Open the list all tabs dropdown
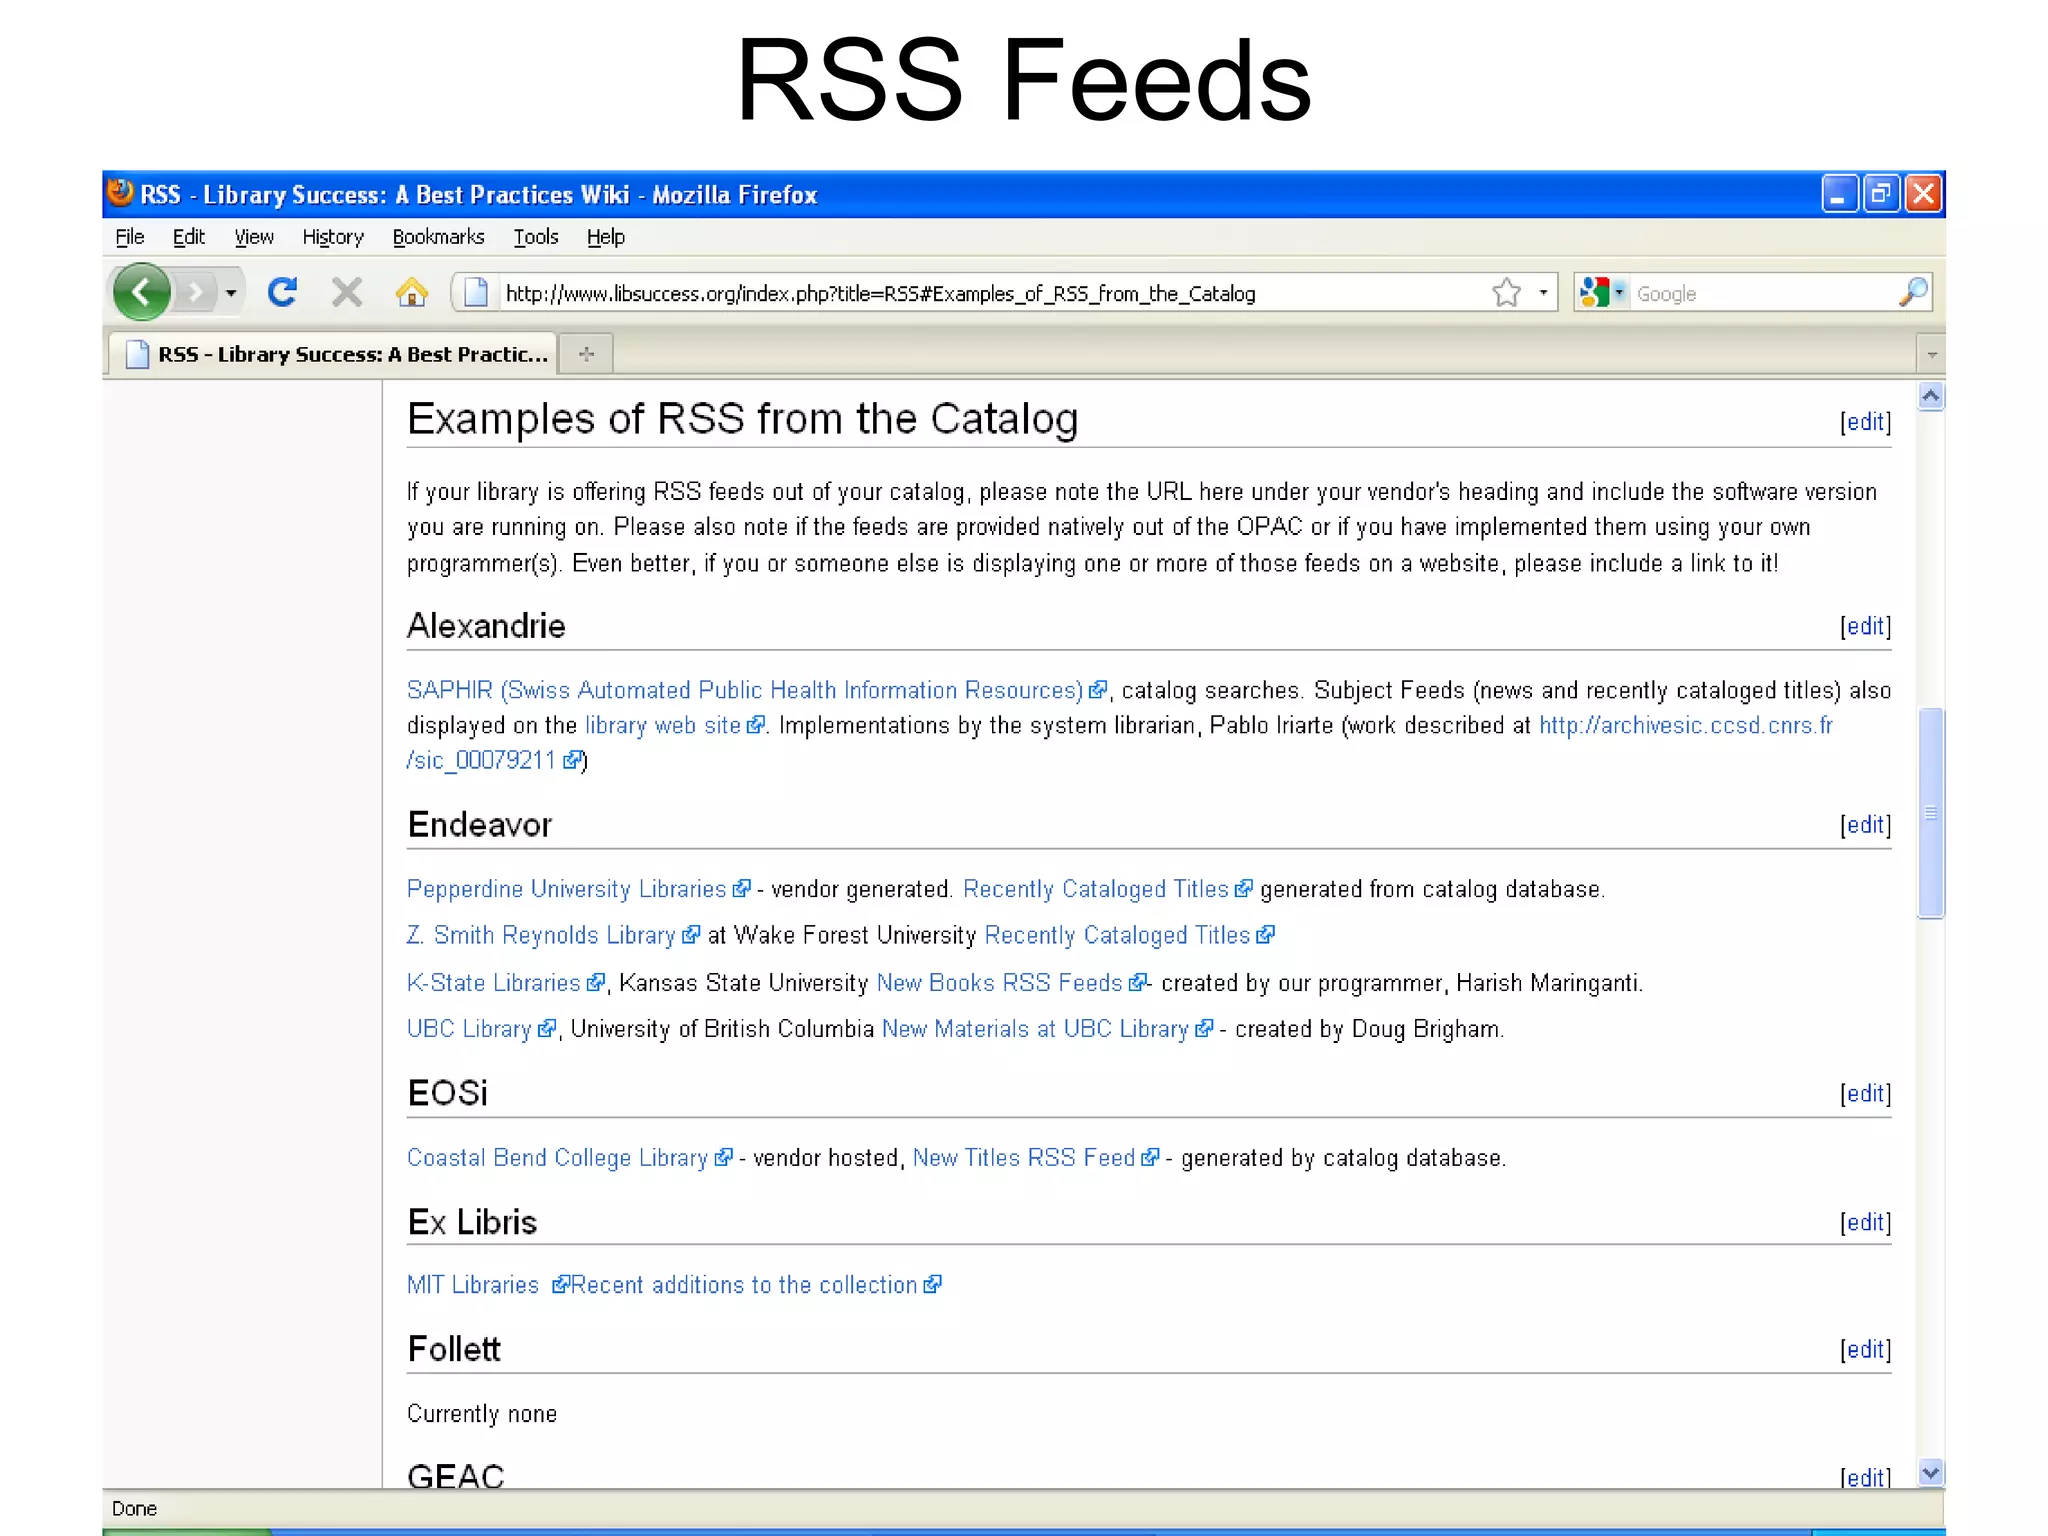2048x1536 pixels. (x=1931, y=355)
